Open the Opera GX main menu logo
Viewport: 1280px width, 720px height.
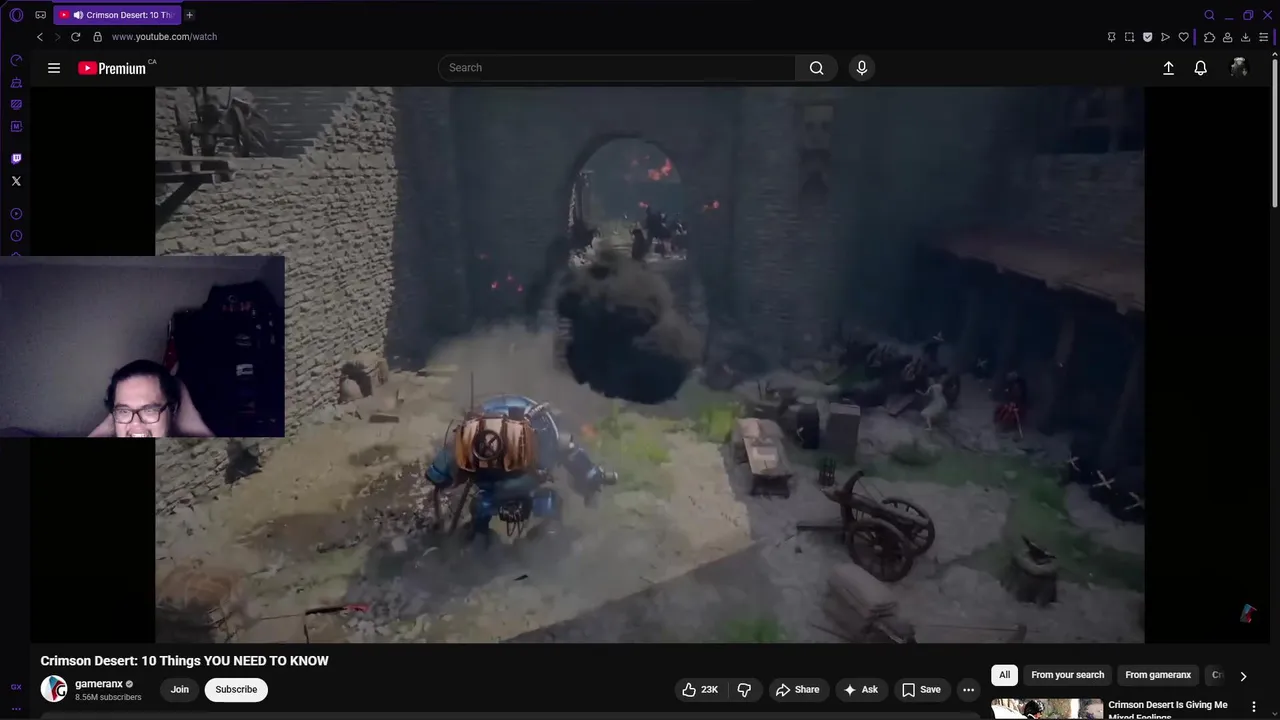[x=16, y=15]
